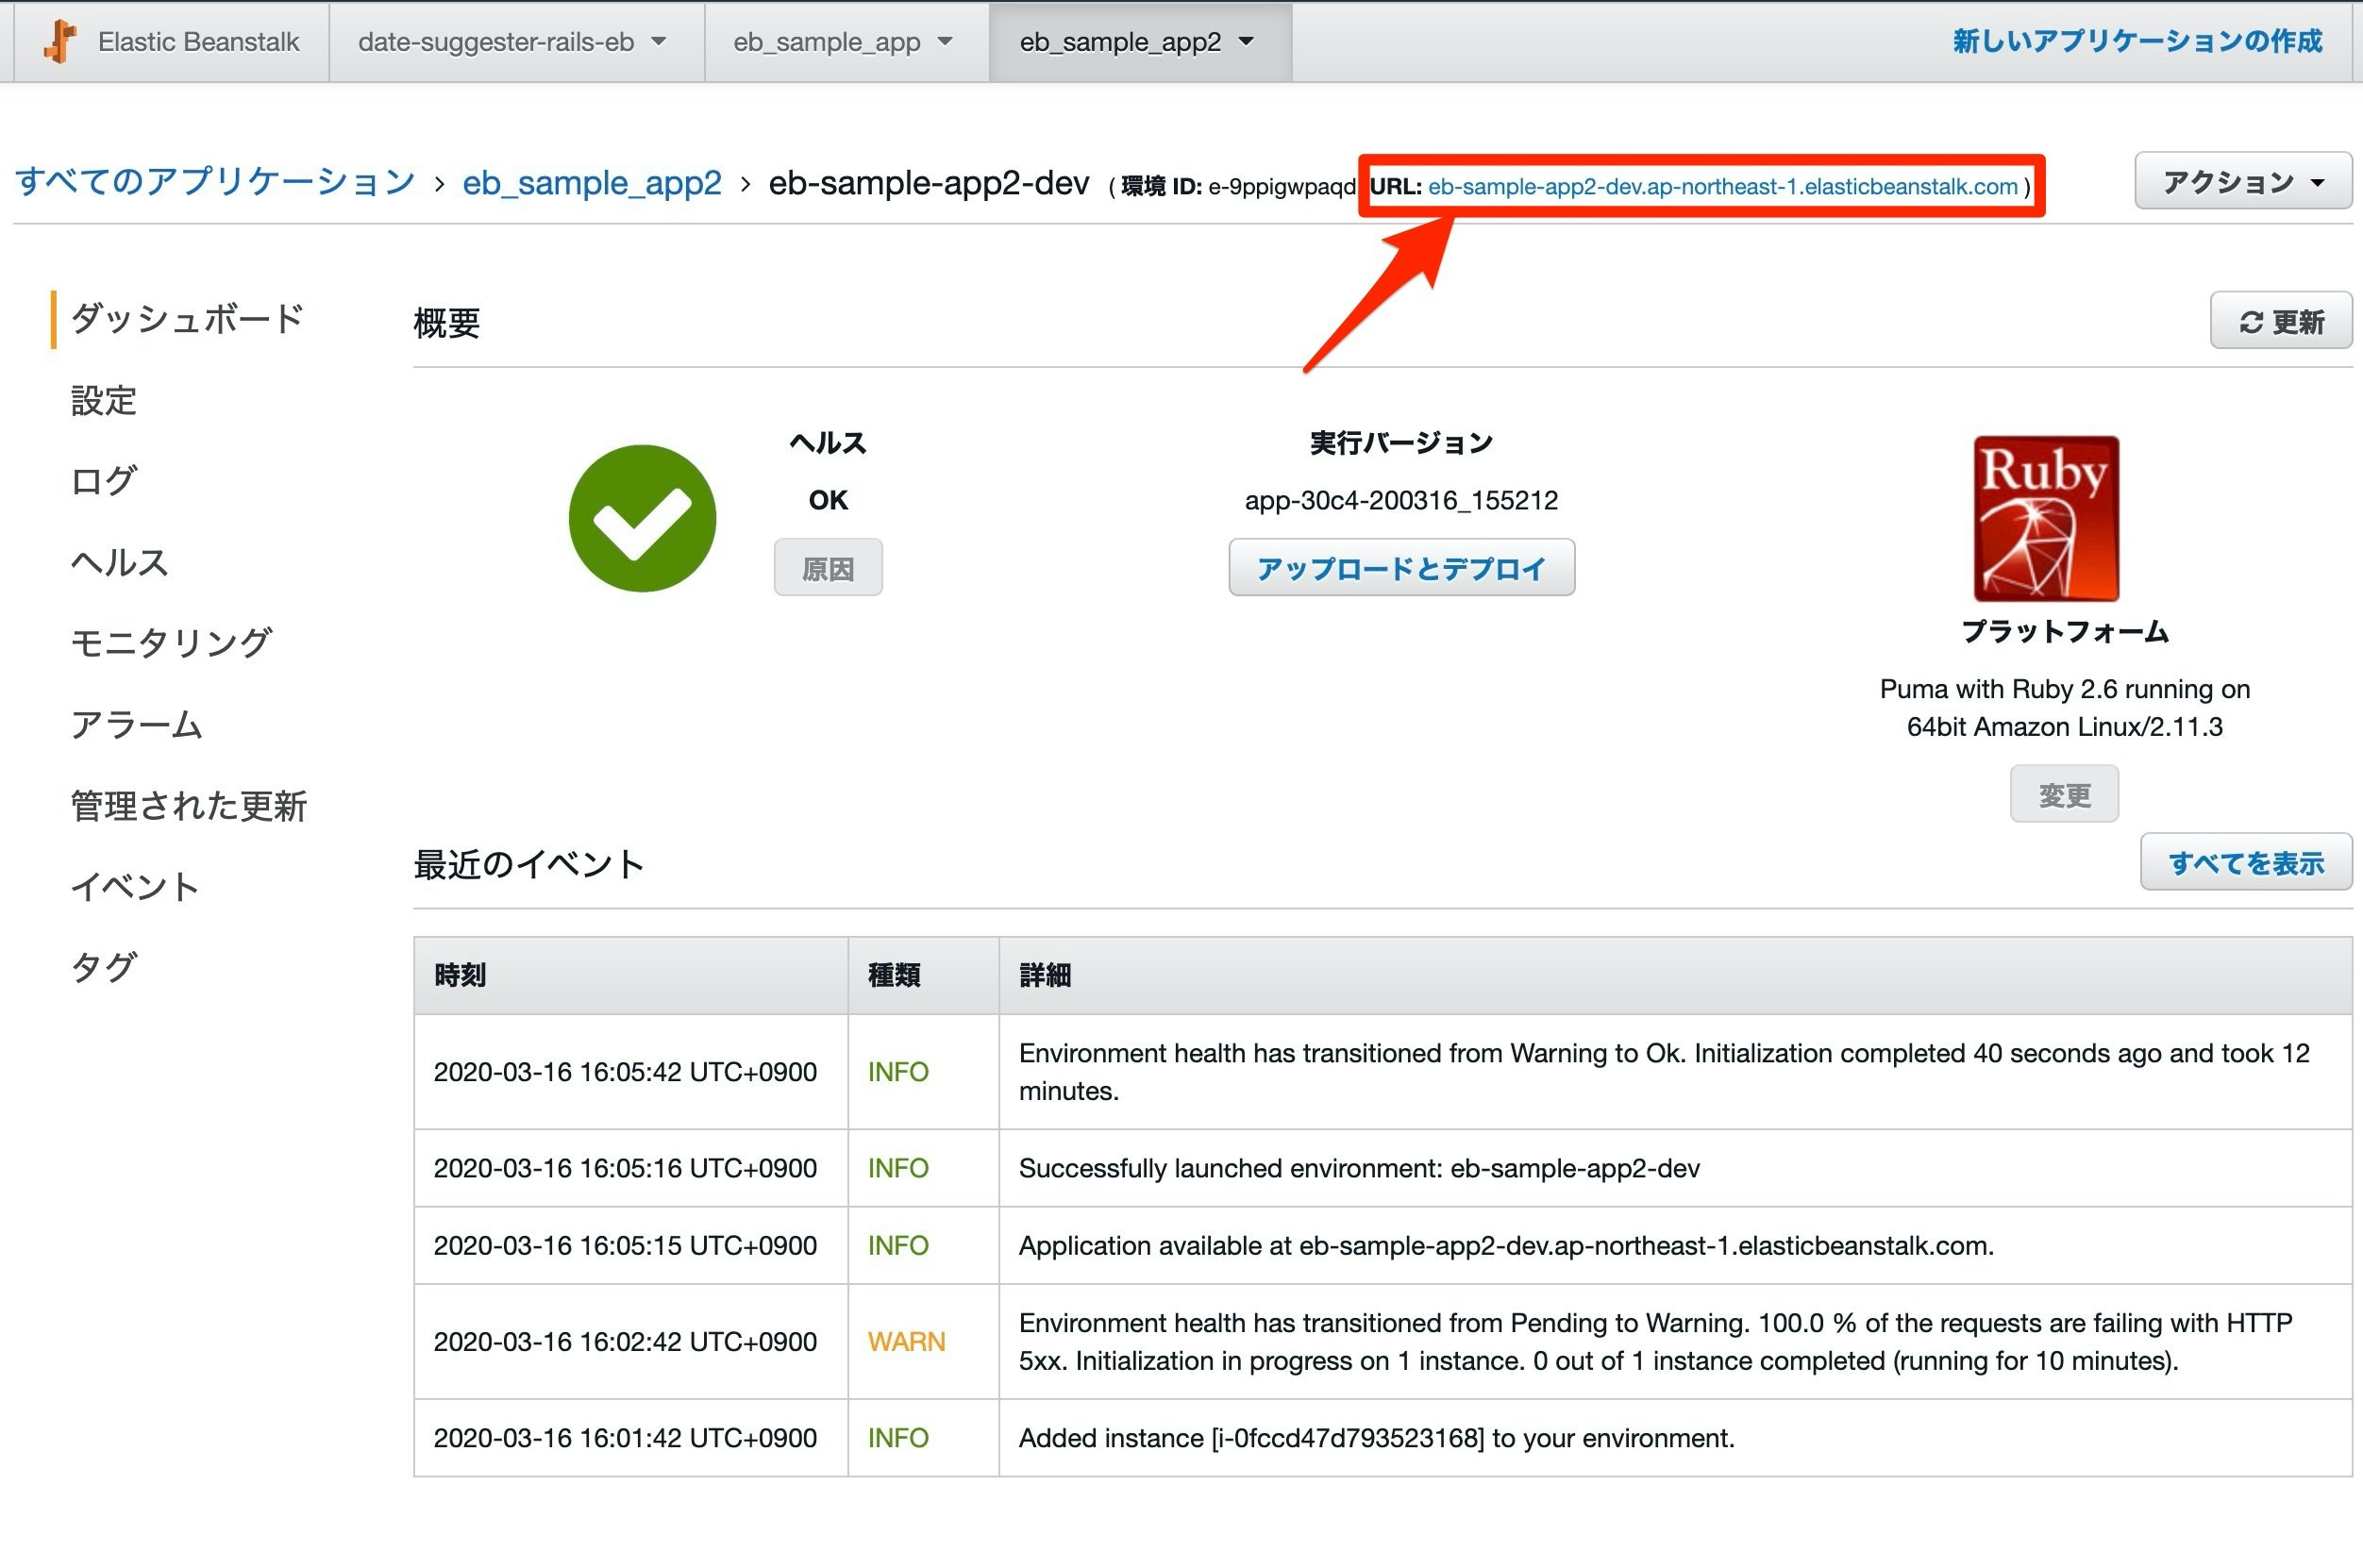Select 管理された更新 in the sidebar
The image size is (2363, 1568).
click(189, 806)
